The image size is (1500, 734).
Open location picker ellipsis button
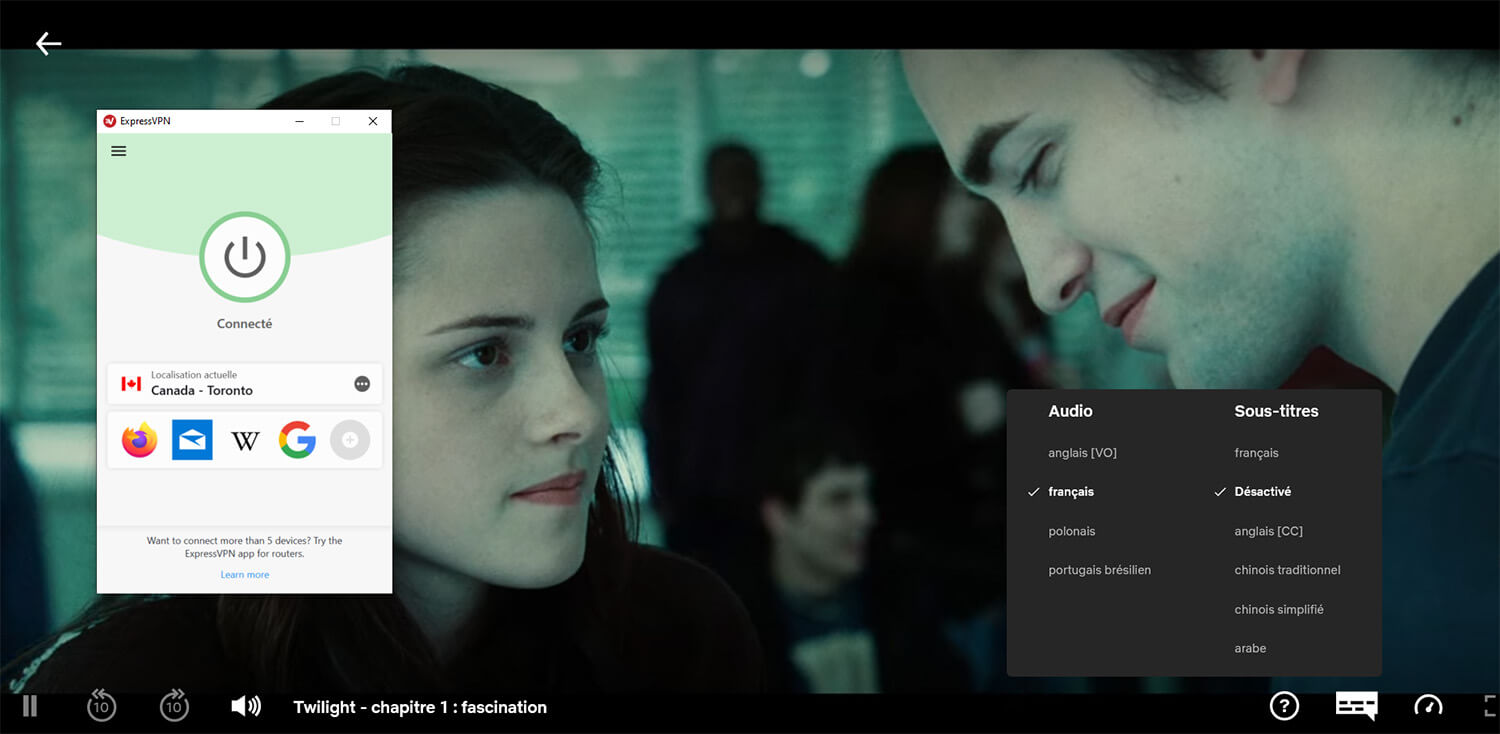click(x=362, y=384)
